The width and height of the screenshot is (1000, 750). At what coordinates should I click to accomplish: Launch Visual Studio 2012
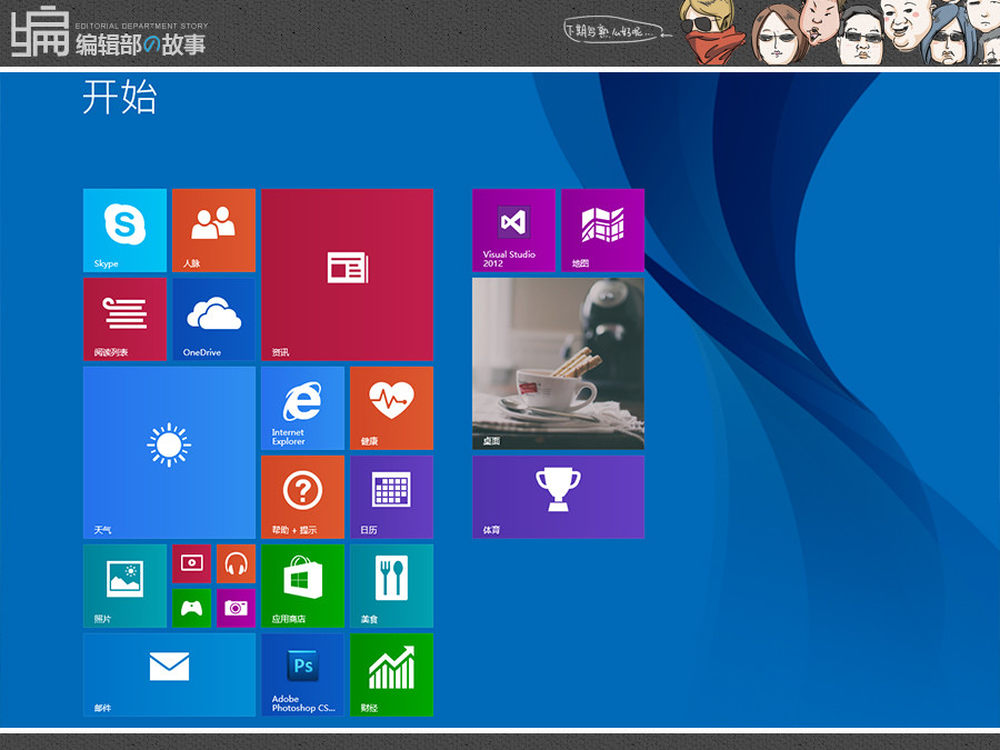point(513,230)
